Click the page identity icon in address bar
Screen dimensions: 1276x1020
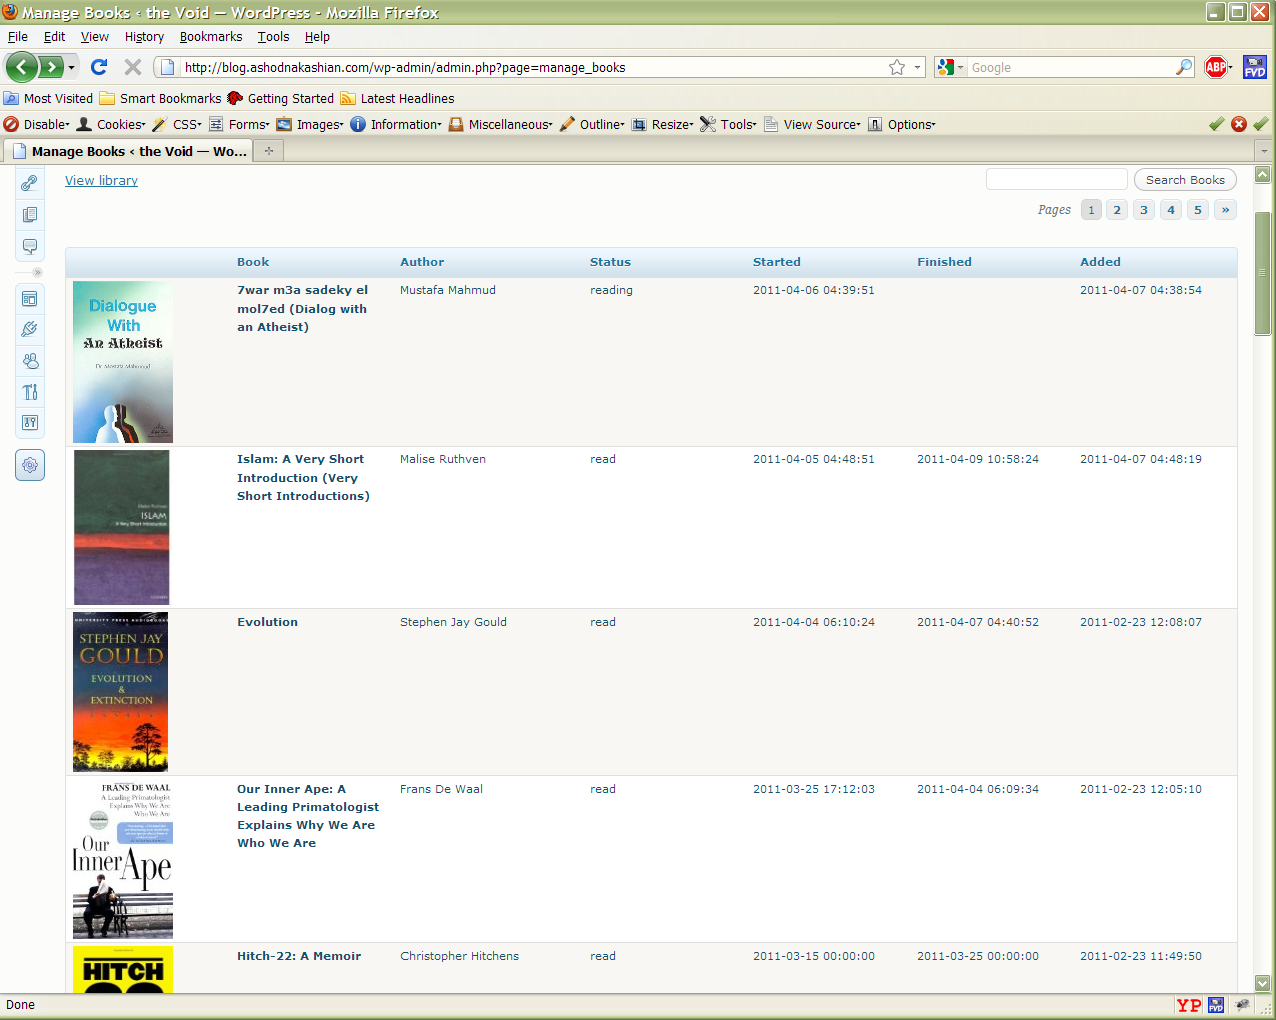168,67
